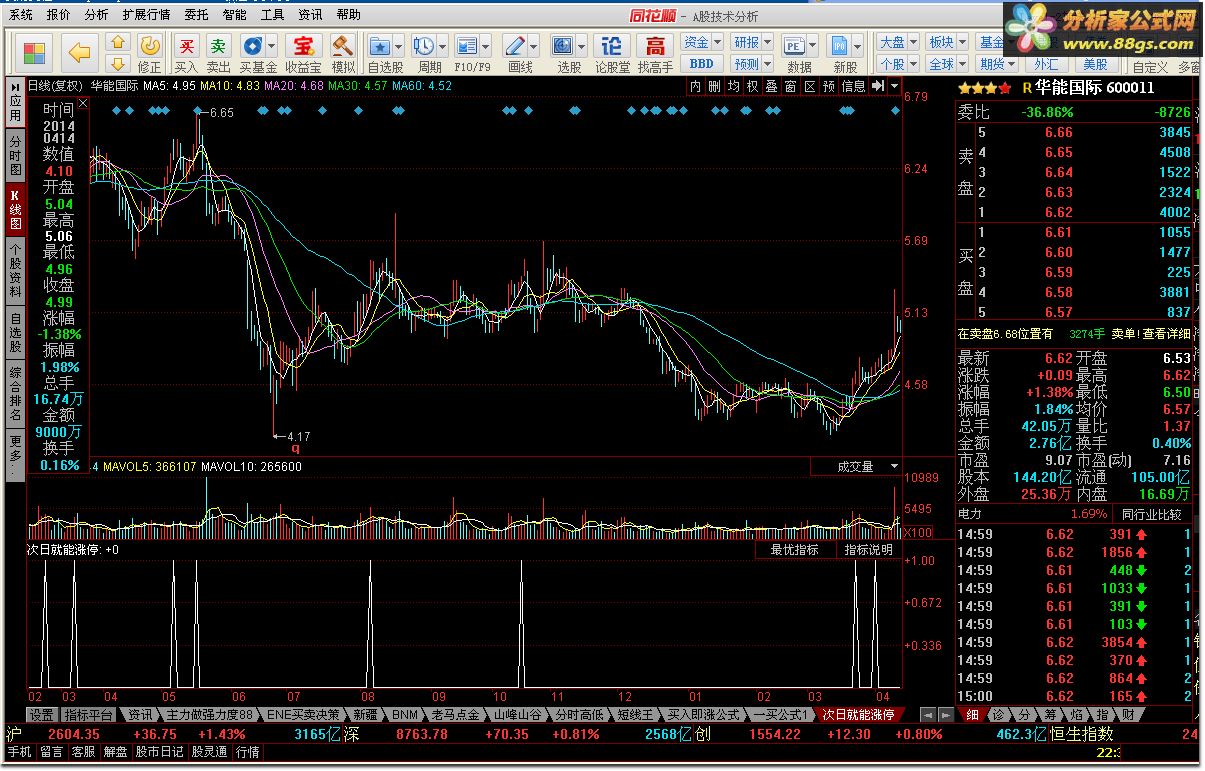Click the colorful home grid icon
This screenshot has height=771, width=1205.
click(x=35, y=53)
